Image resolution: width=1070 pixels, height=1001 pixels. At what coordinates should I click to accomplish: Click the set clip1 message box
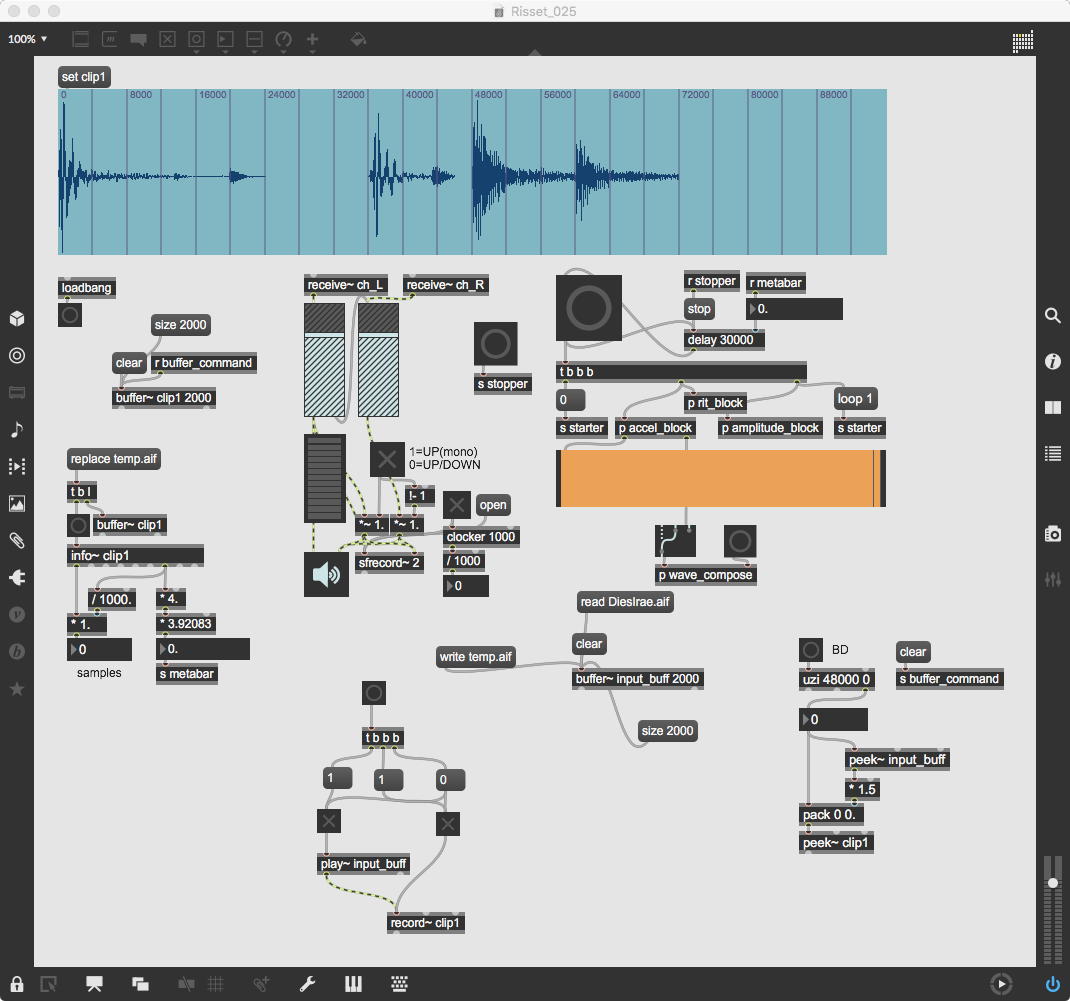84,77
